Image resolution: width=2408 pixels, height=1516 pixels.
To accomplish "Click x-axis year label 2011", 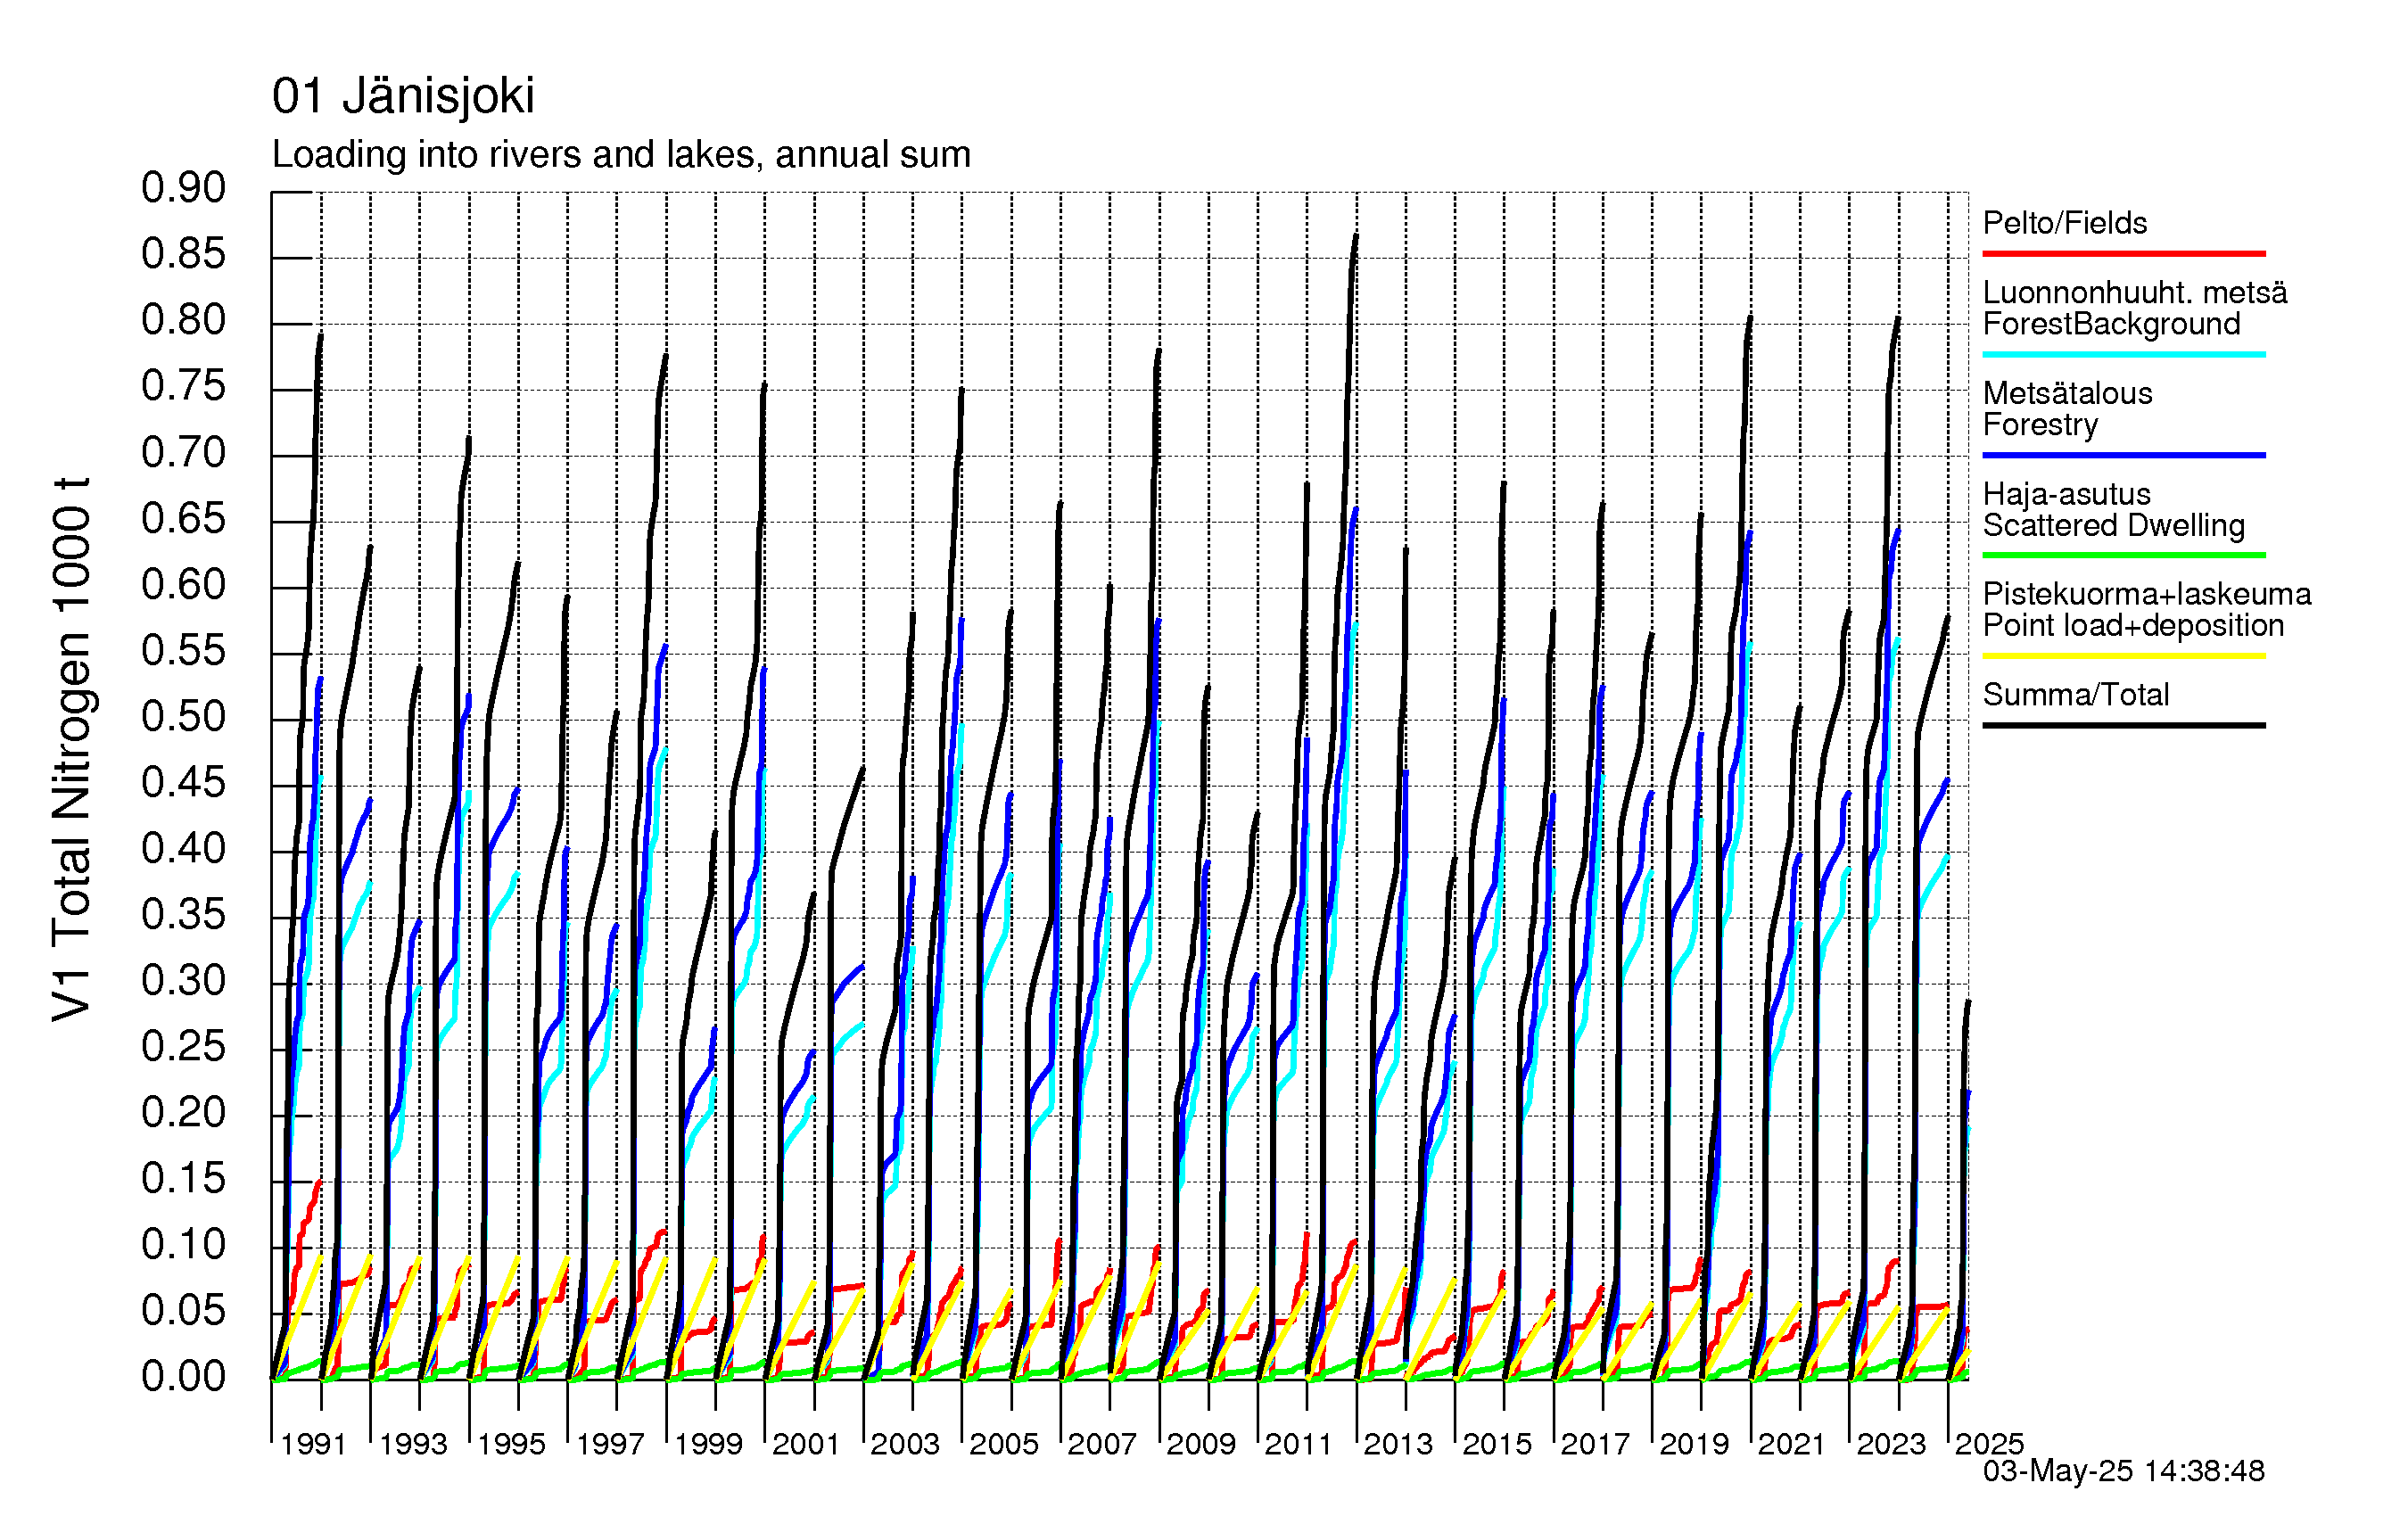I will [1299, 1444].
